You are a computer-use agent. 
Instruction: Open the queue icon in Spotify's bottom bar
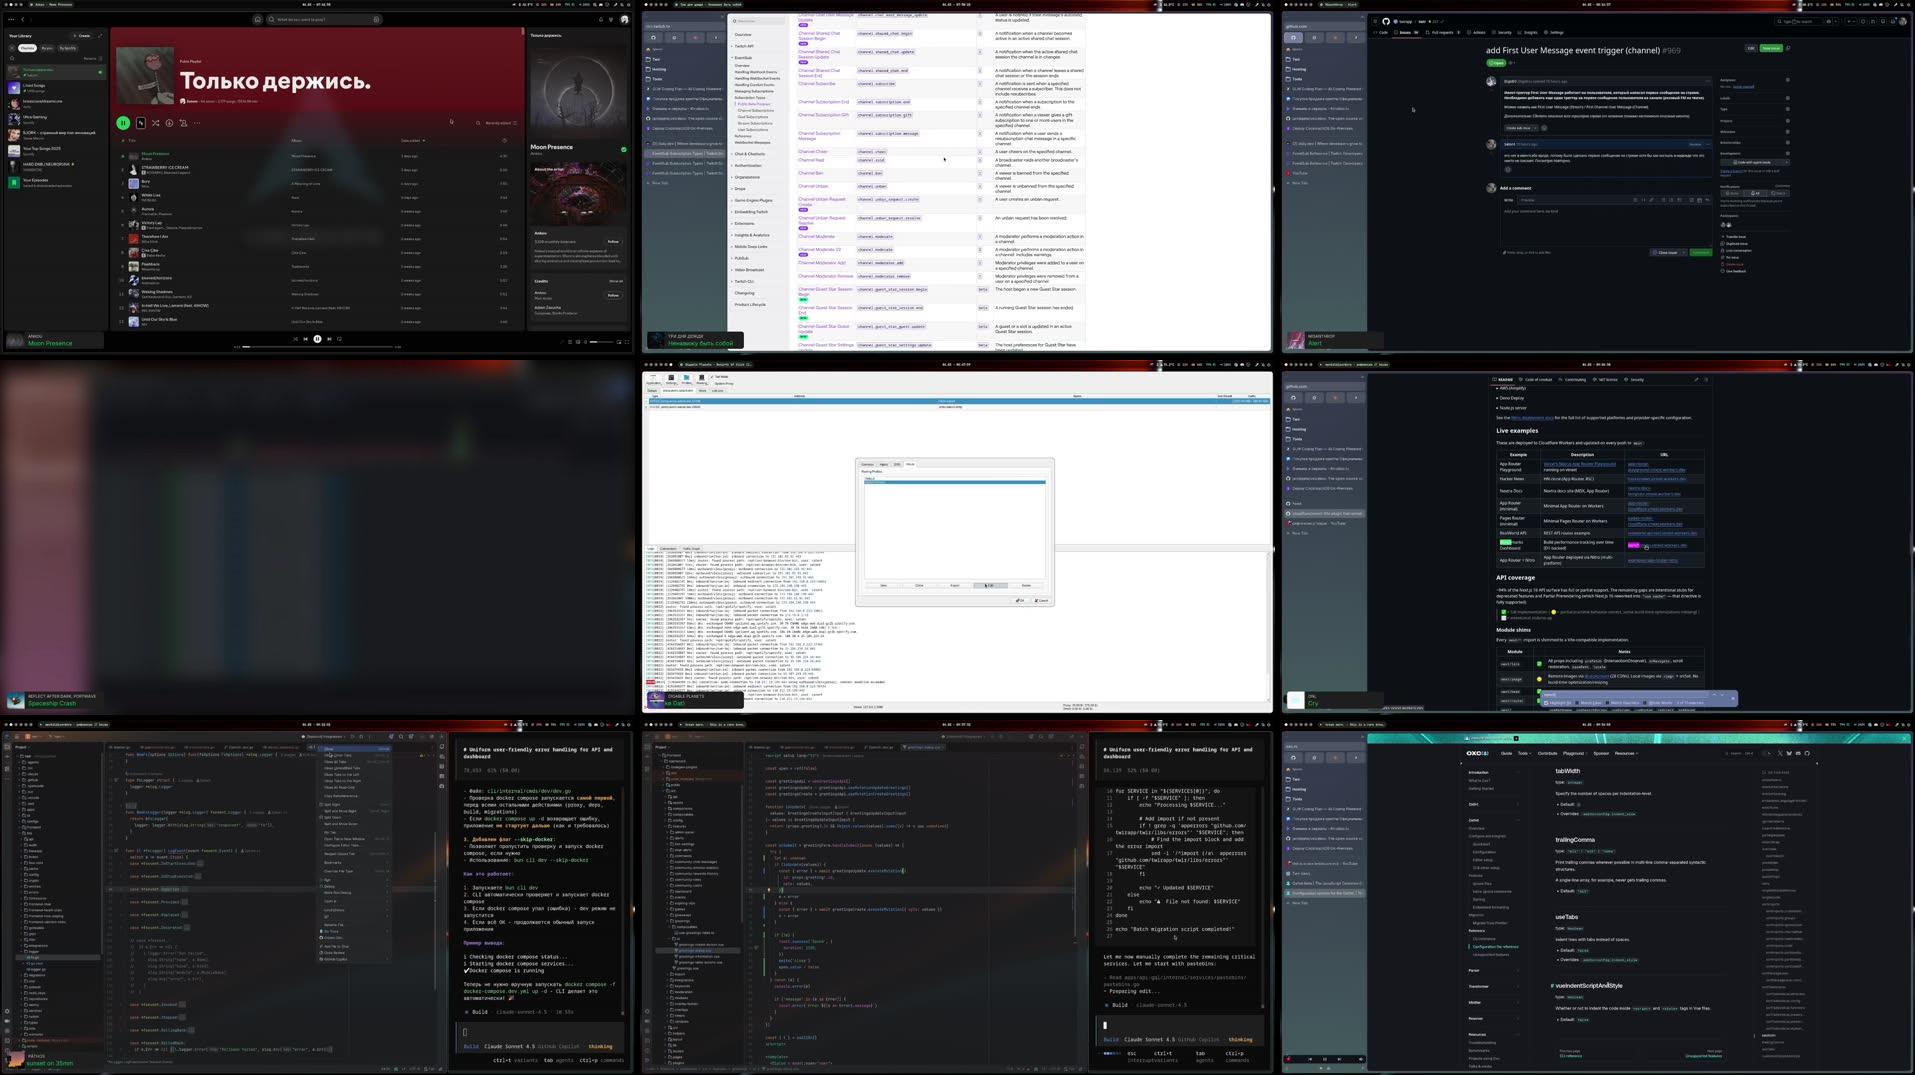570,340
